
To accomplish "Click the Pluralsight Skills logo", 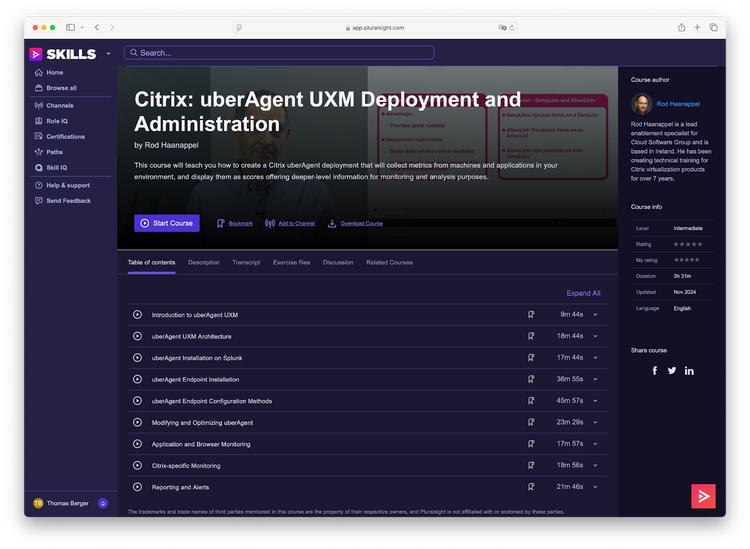I will point(63,54).
